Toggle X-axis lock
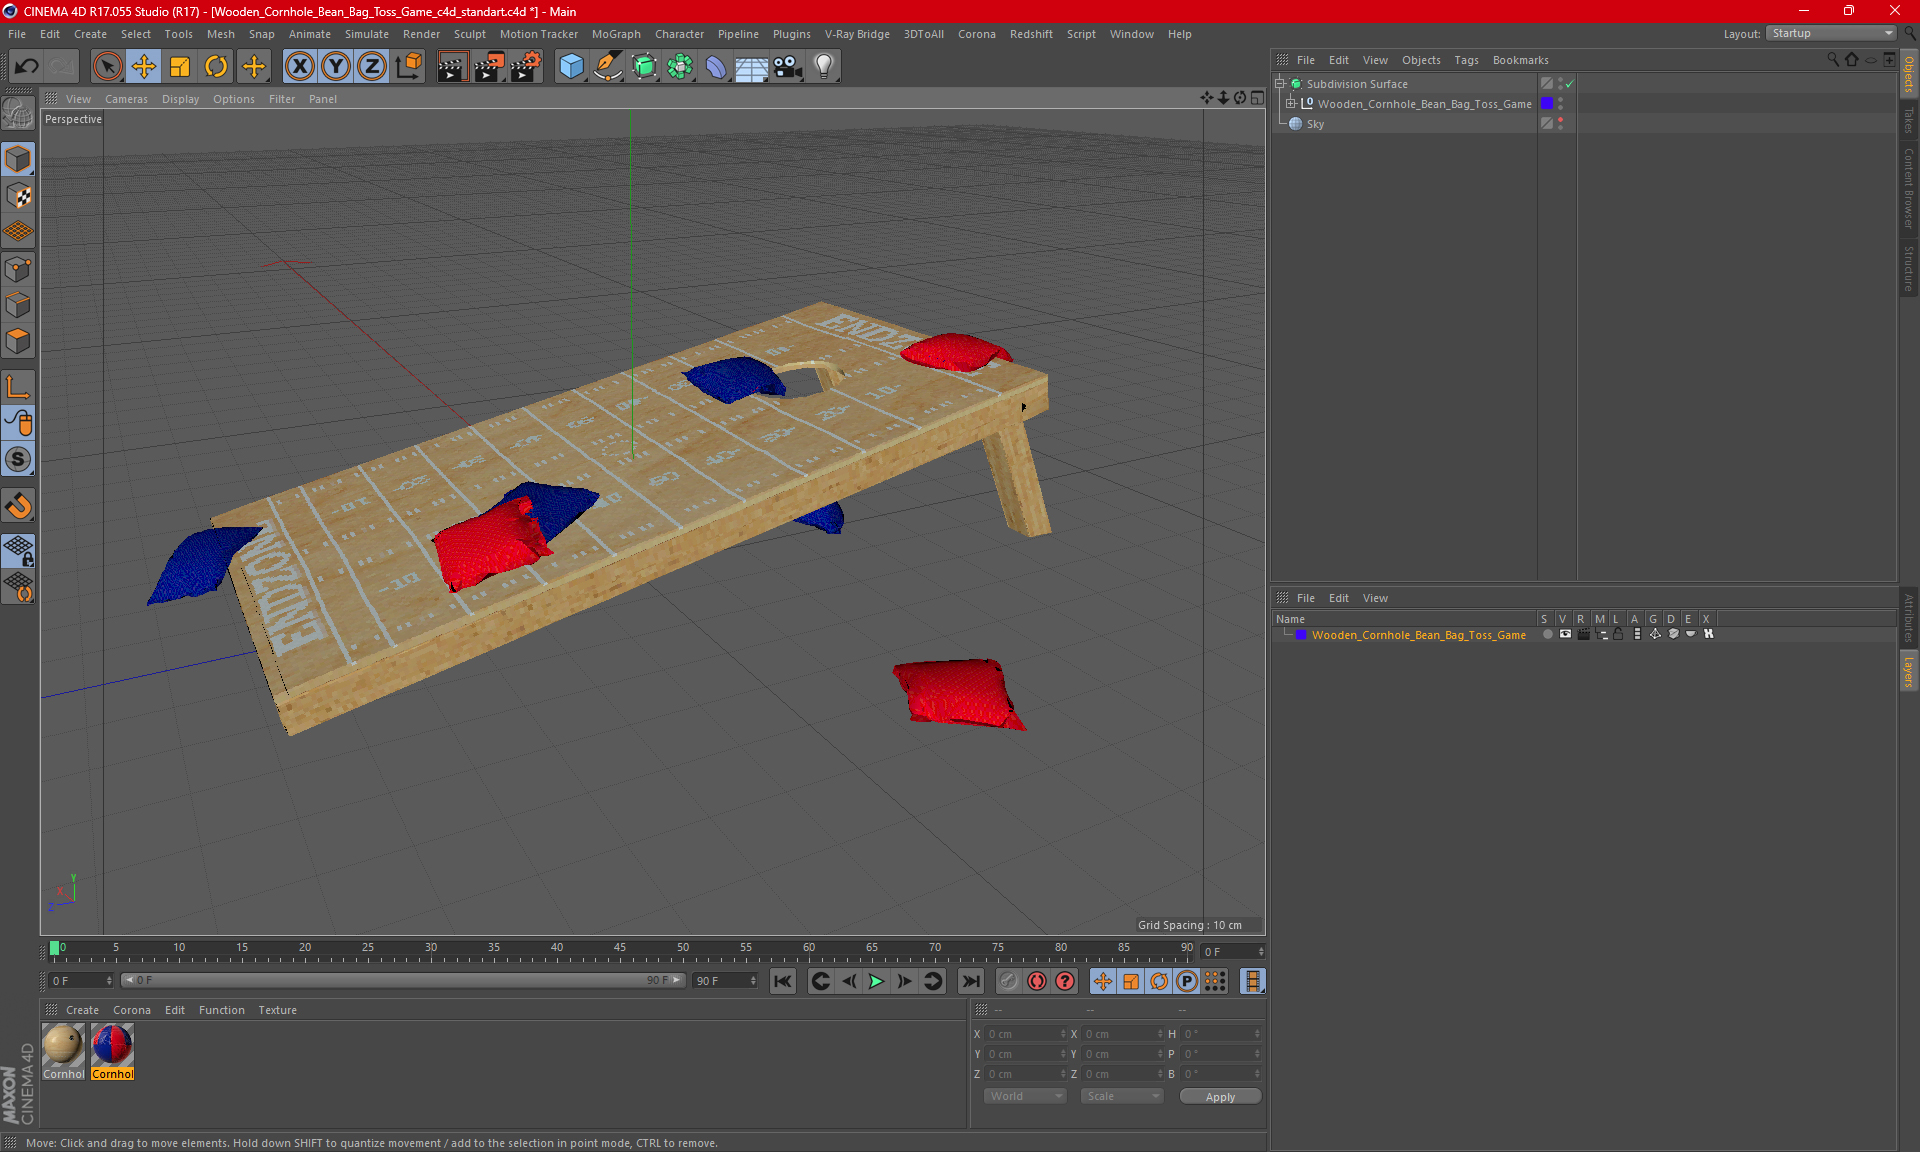1920x1152 pixels. [x=299, y=67]
